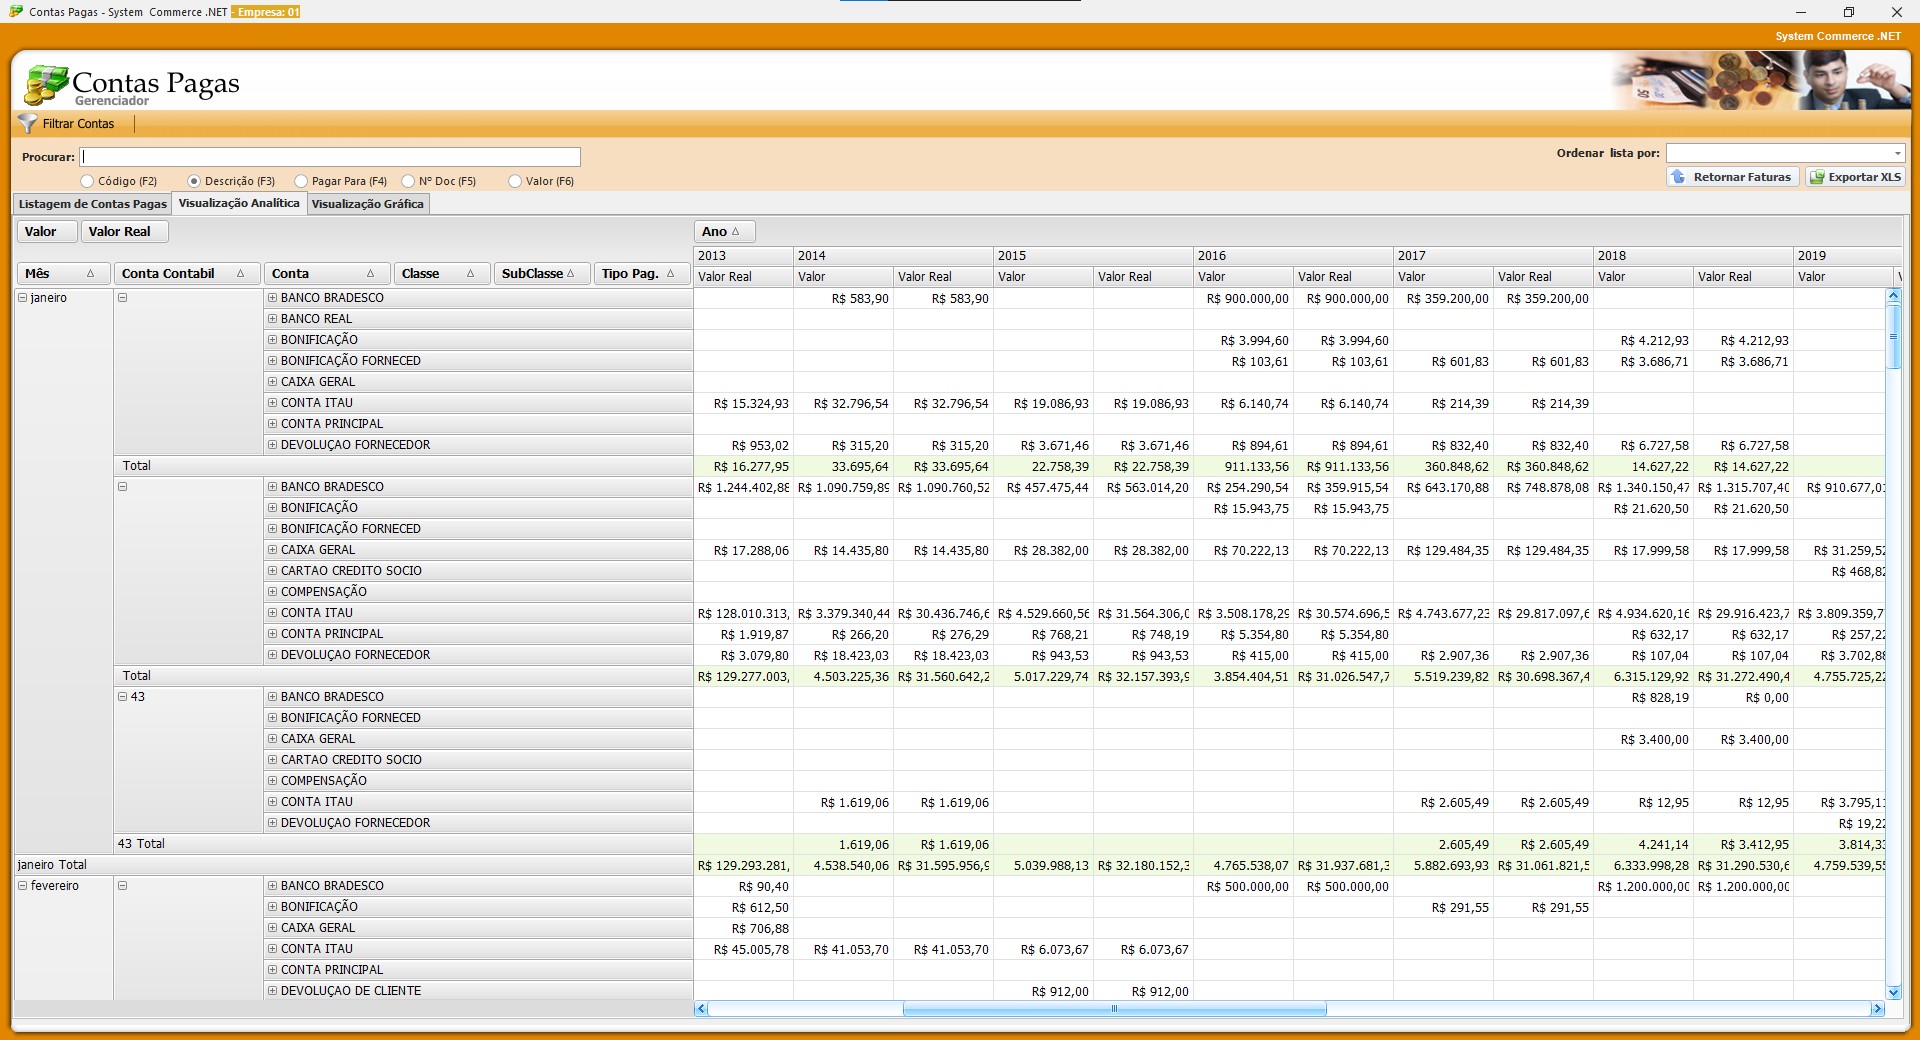Select the Código (F2) radio button
This screenshot has width=1920, height=1040.
click(x=87, y=182)
